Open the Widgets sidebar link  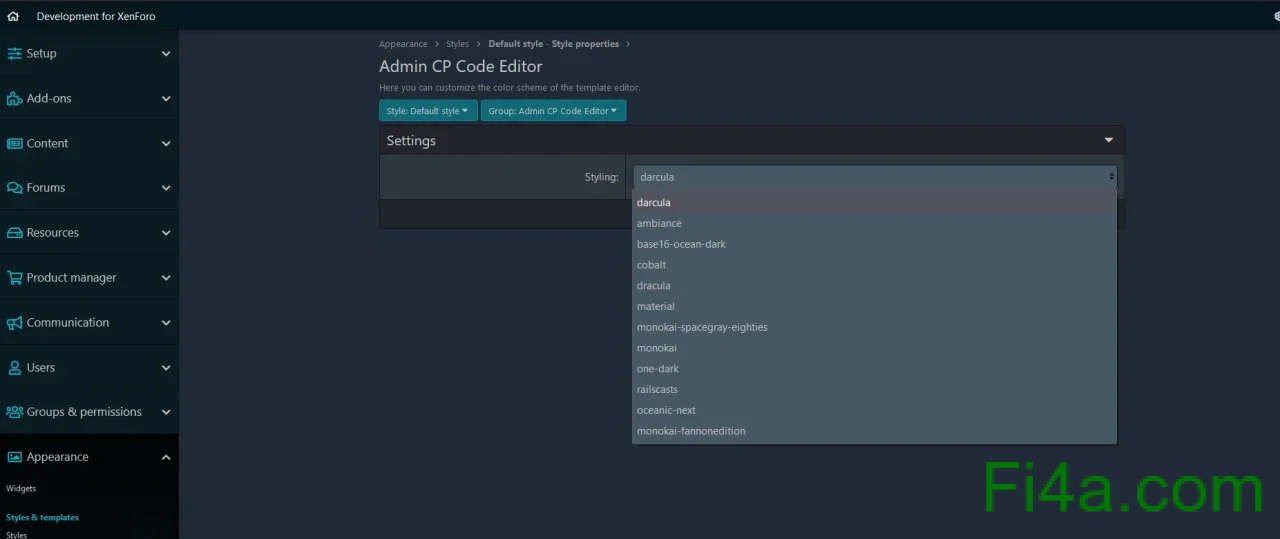point(21,489)
